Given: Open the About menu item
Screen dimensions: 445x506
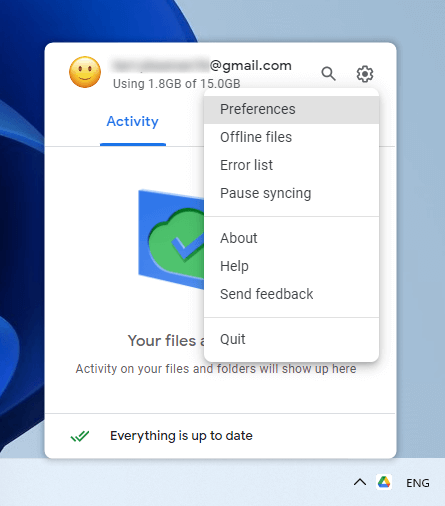Looking at the screenshot, I should 291,238.
